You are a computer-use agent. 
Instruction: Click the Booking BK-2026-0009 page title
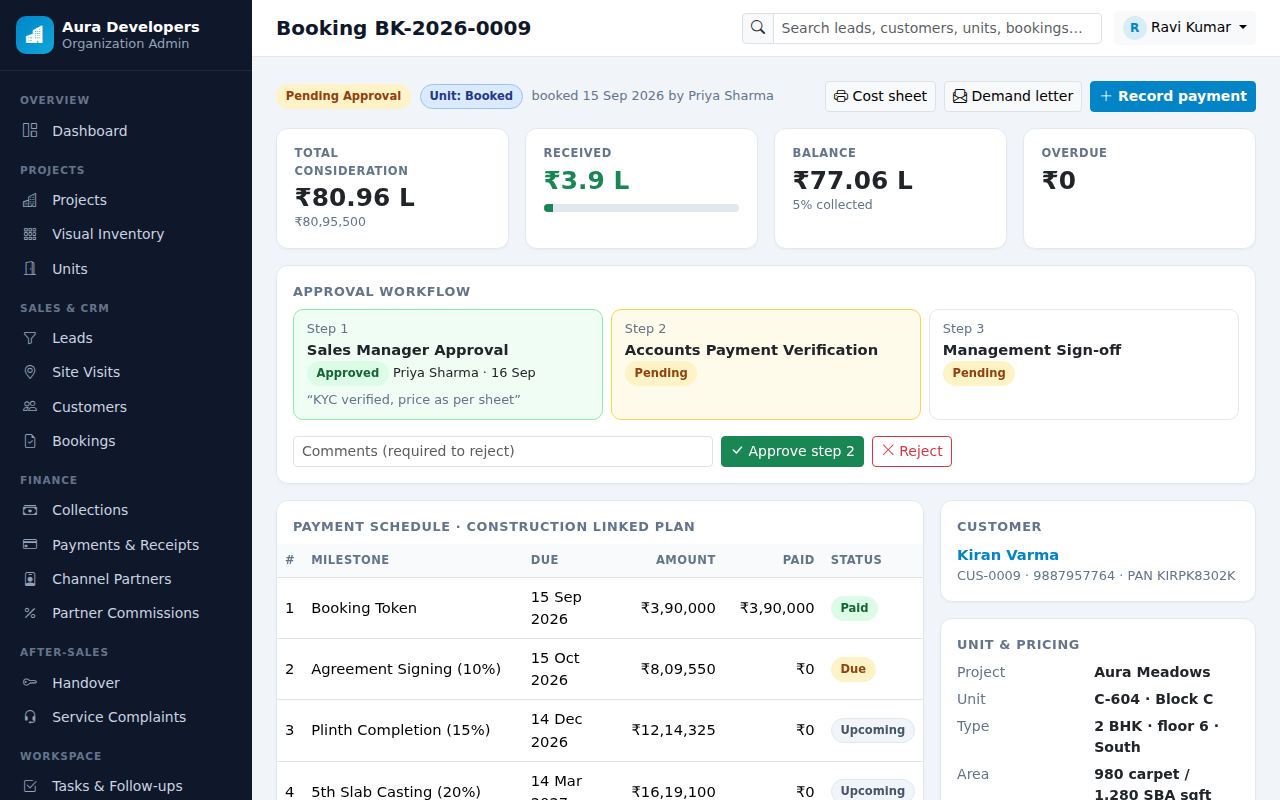(403, 28)
